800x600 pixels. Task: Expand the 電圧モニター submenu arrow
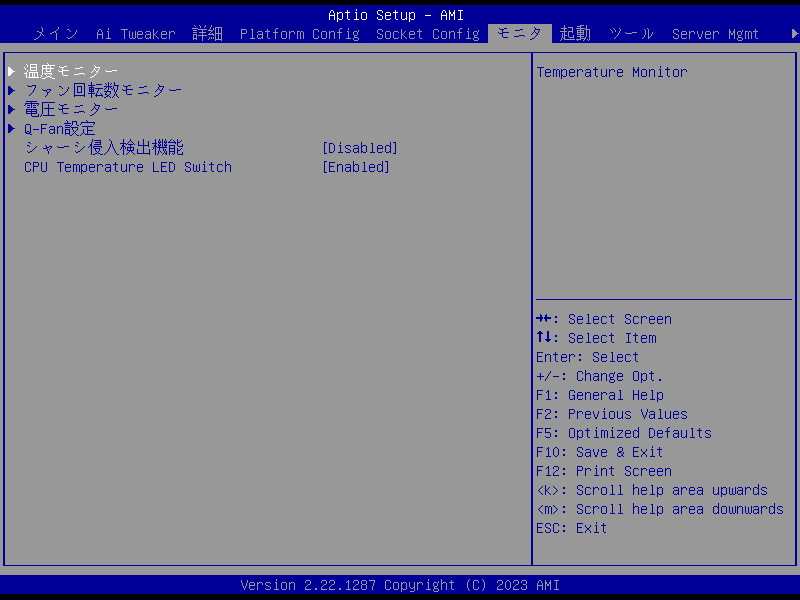point(11,109)
